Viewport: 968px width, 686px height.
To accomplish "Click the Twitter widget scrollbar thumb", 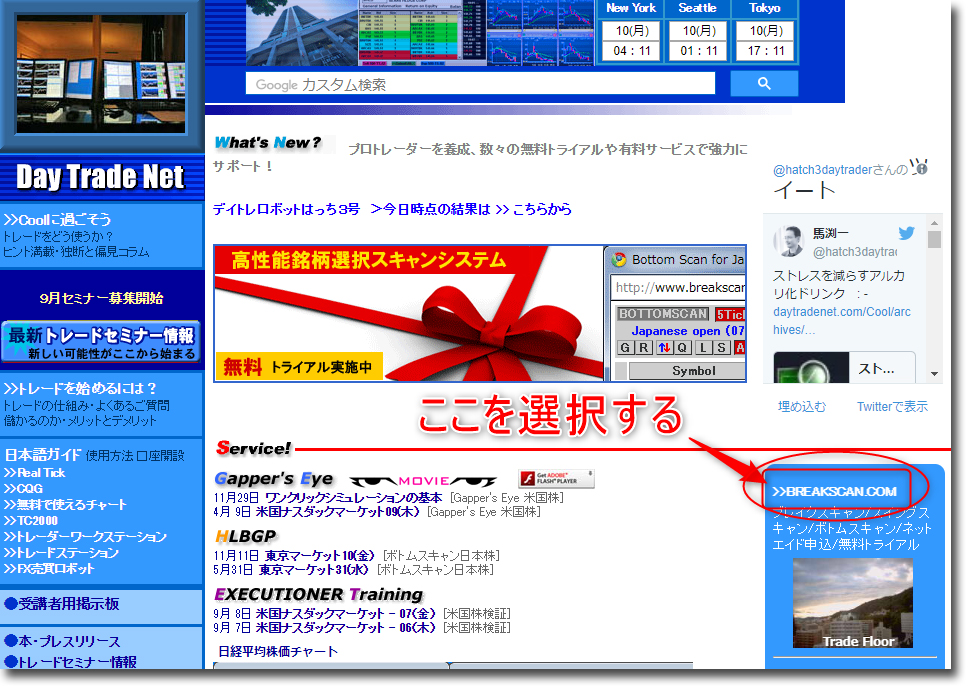I will coord(934,240).
